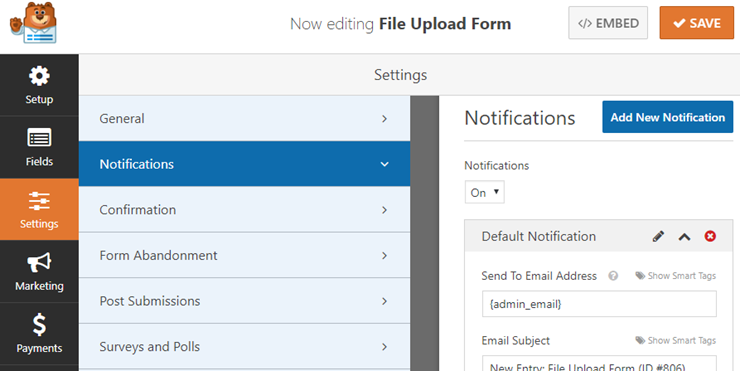The width and height of the screenshot is (740, 371).
Task: Click the Send To Email Address field
Action: tap(599, 304)
